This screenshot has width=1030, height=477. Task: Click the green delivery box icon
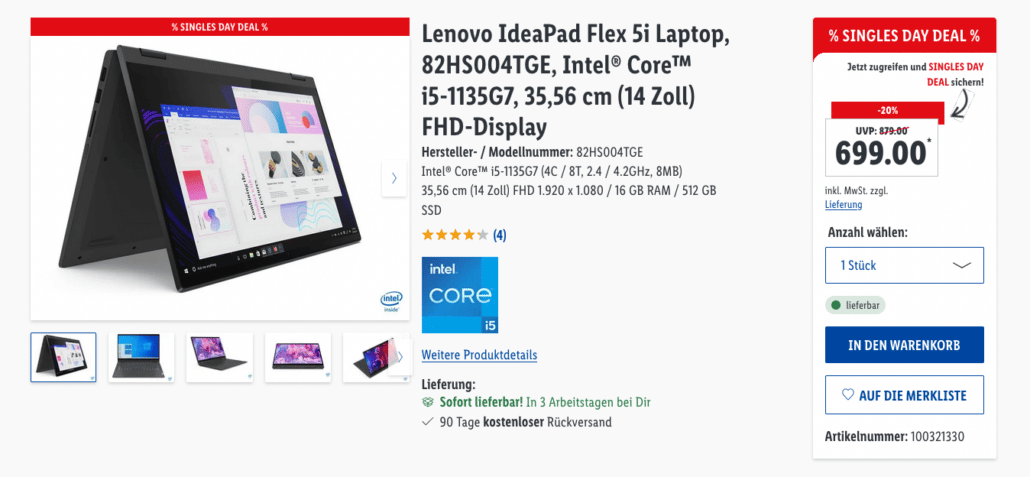click(428, 402)
